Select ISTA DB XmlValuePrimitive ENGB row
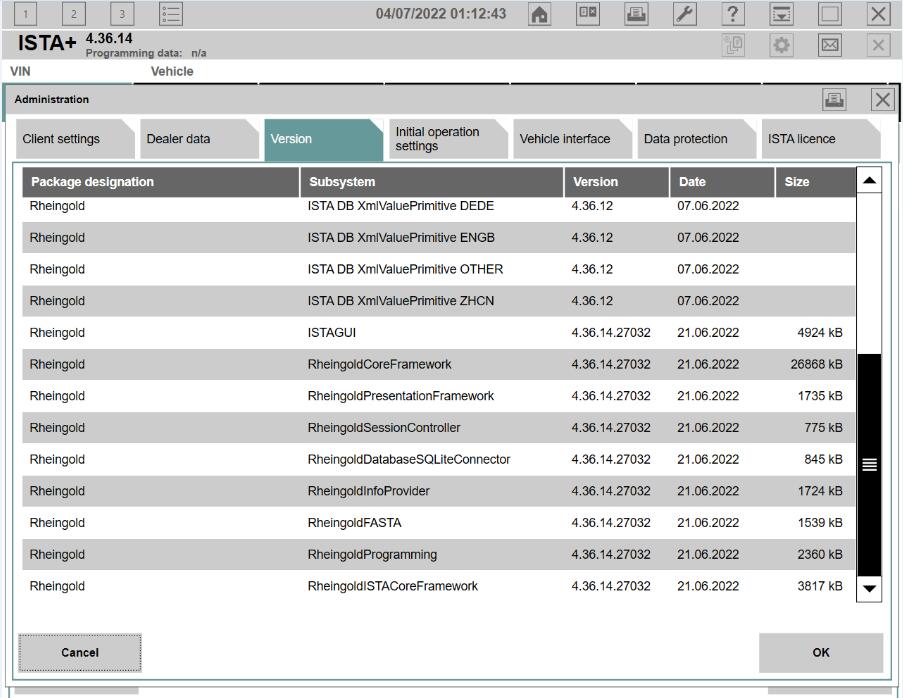This screenshot has width=903, height=698. point(439,237)
